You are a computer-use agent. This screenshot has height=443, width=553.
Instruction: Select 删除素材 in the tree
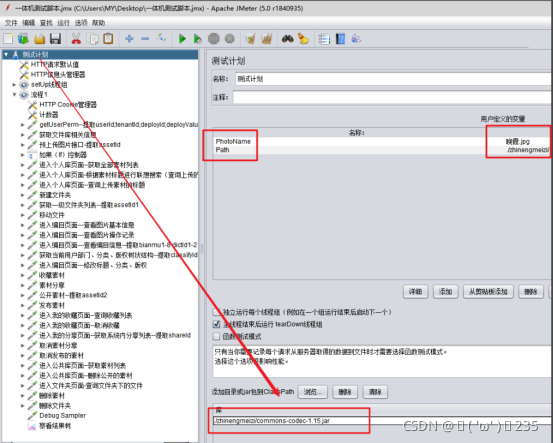pos(52,395)
